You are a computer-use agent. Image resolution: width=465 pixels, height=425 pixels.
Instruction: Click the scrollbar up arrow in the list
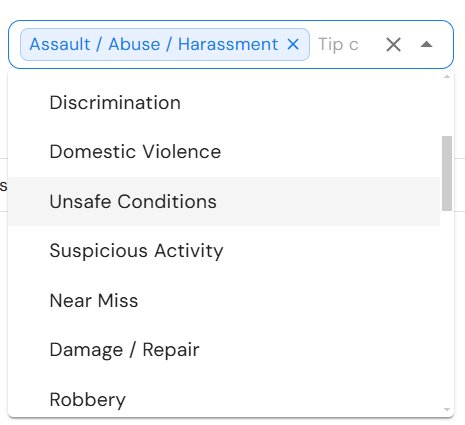tap(447, 77)
